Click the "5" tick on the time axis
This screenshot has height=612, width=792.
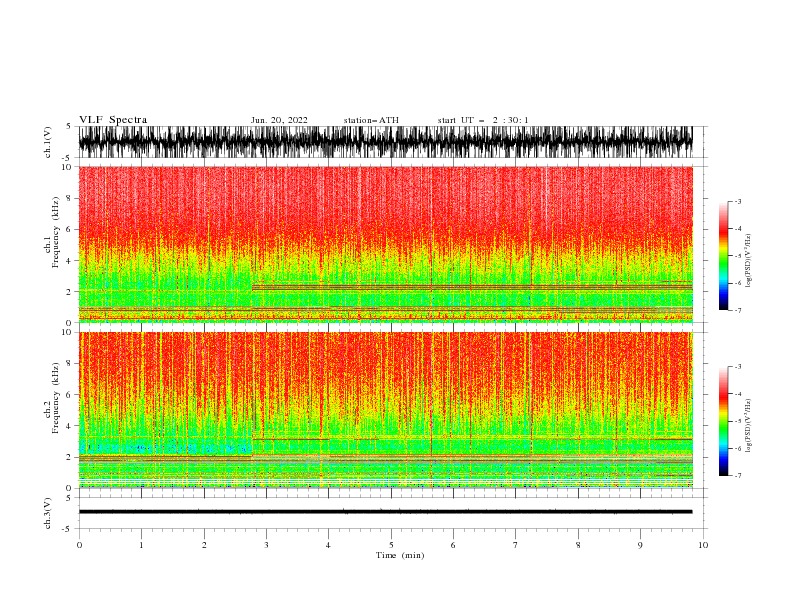click(391, 545)
